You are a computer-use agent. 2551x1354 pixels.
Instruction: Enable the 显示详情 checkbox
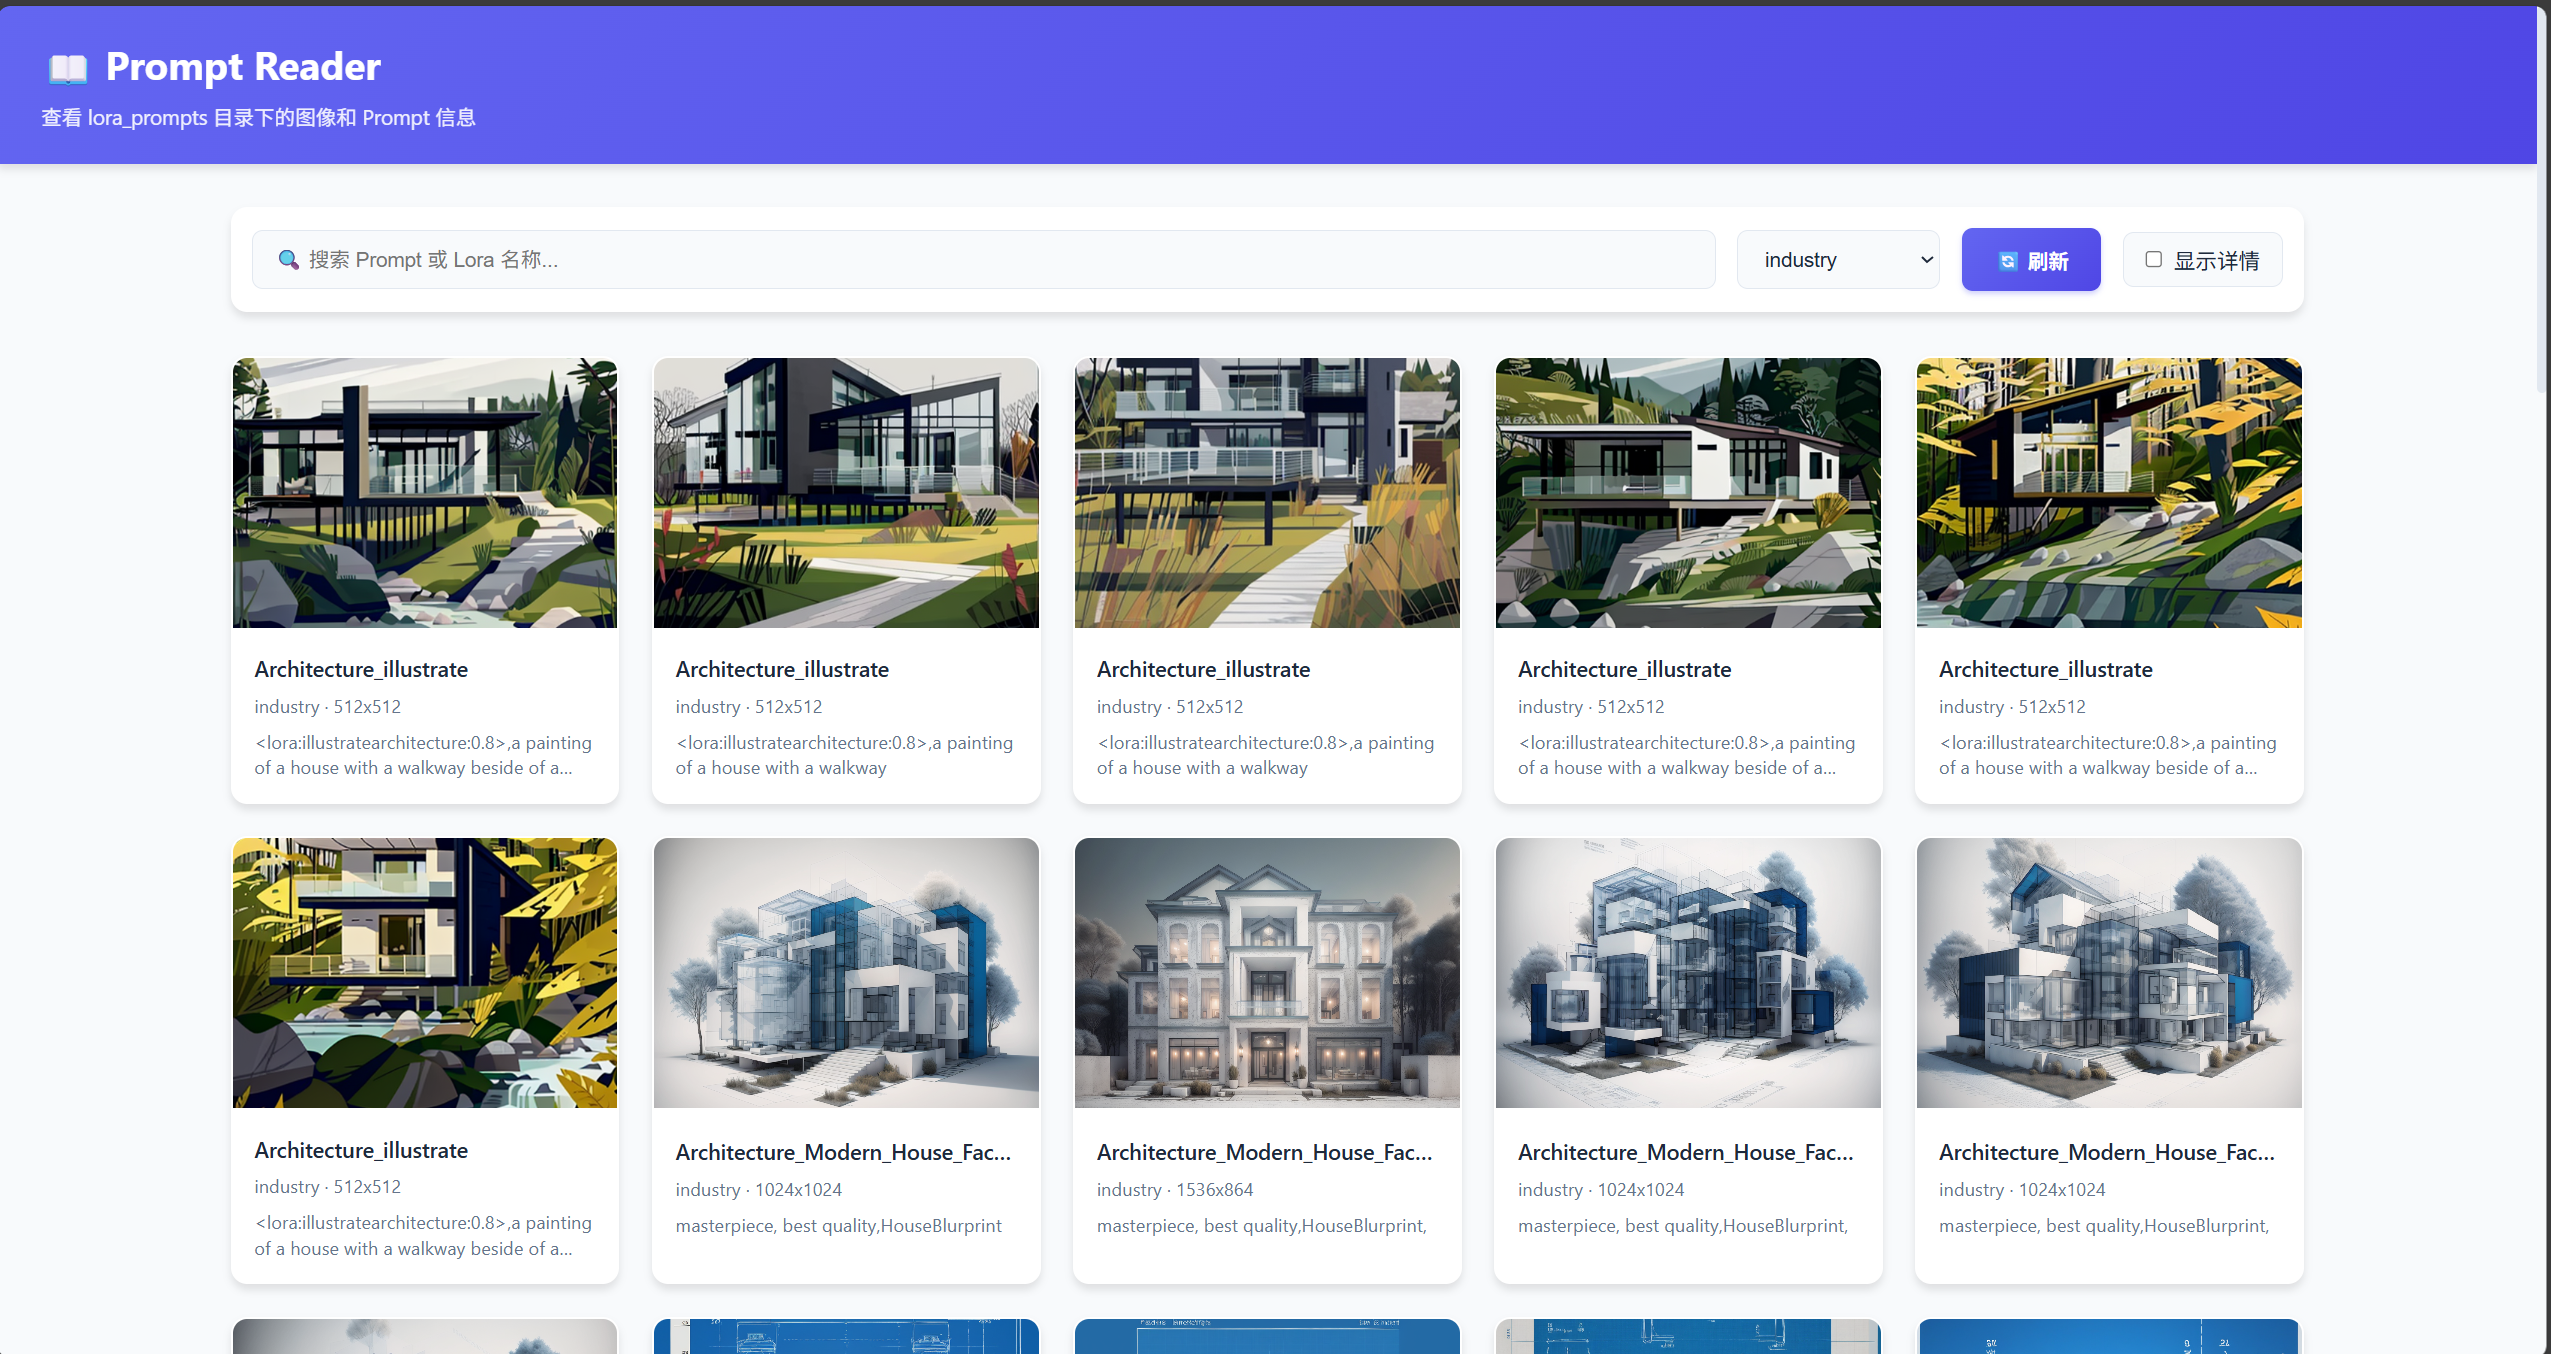coord(2153,260)
